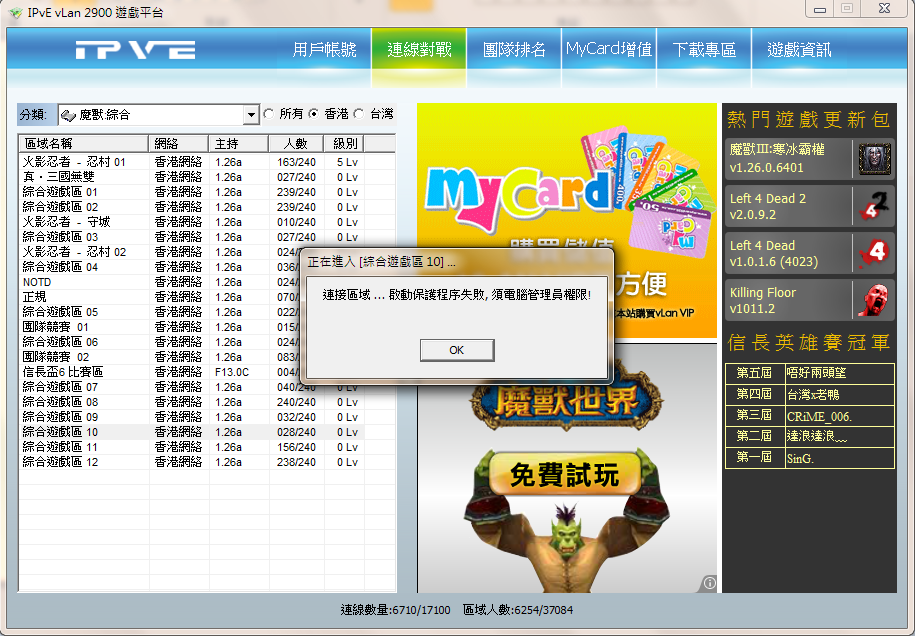Click the IPvE app icon in title bar

14,11
